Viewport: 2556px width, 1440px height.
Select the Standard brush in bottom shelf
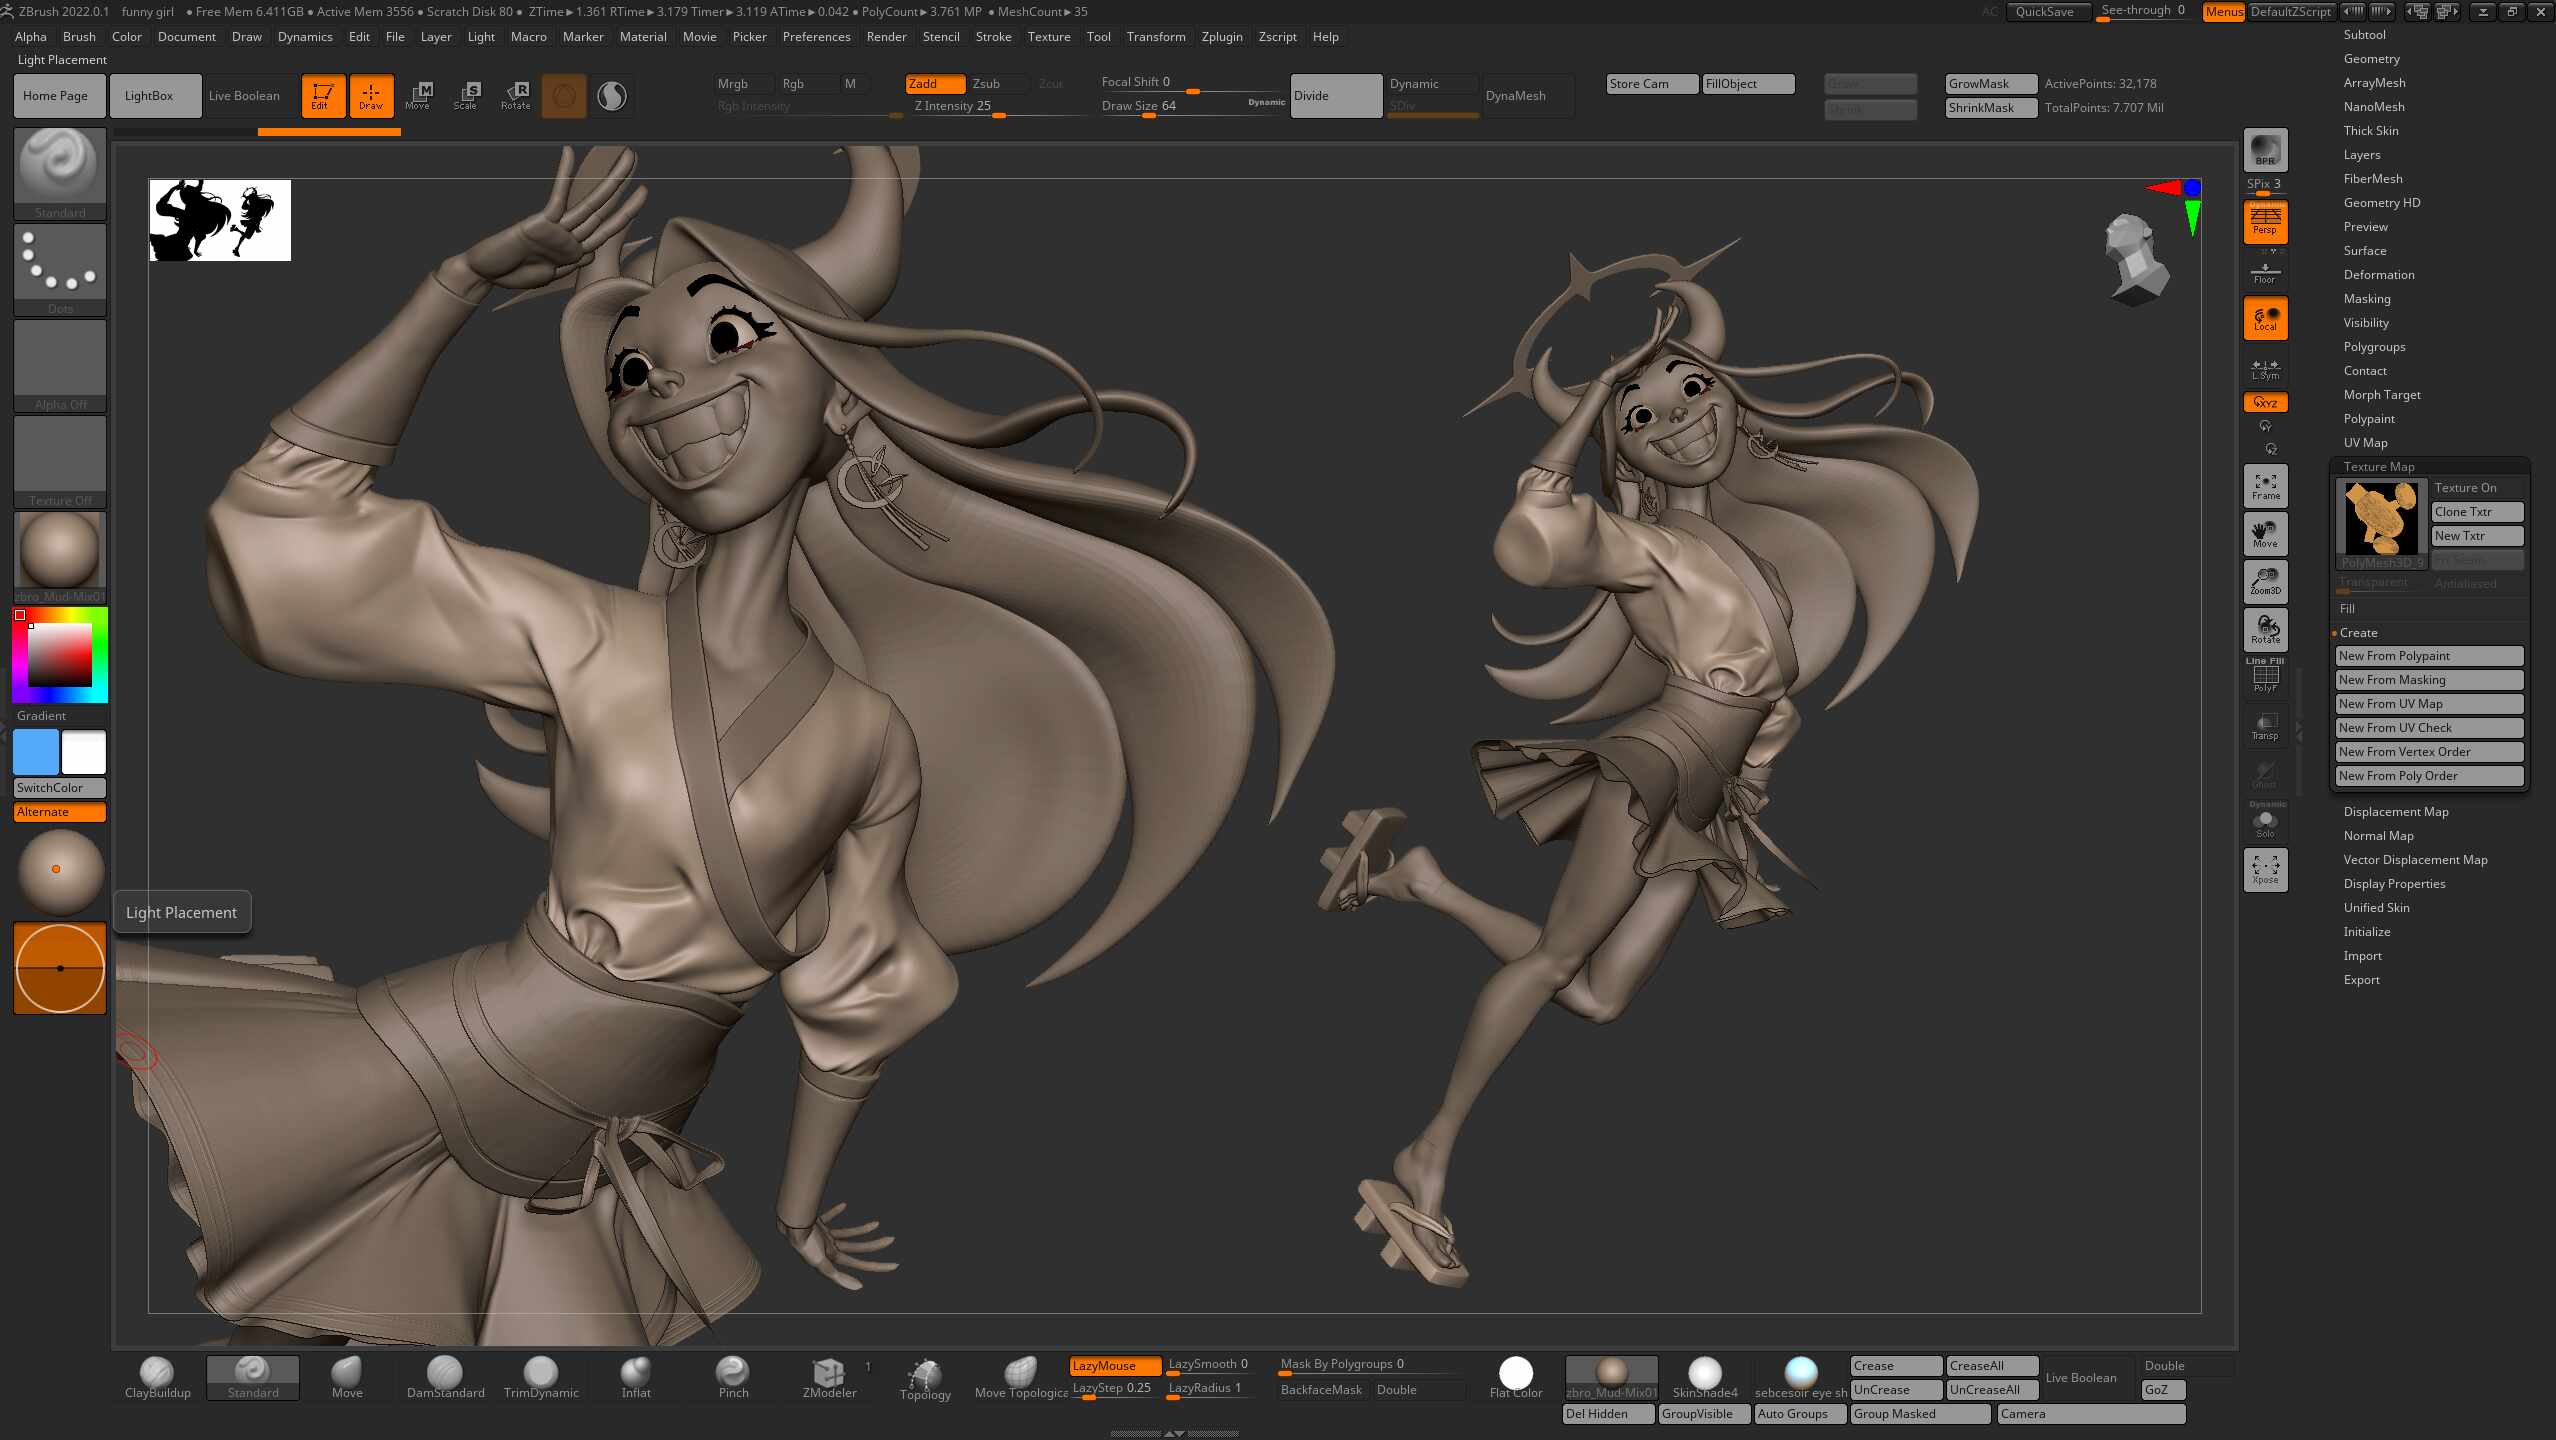253,1377
